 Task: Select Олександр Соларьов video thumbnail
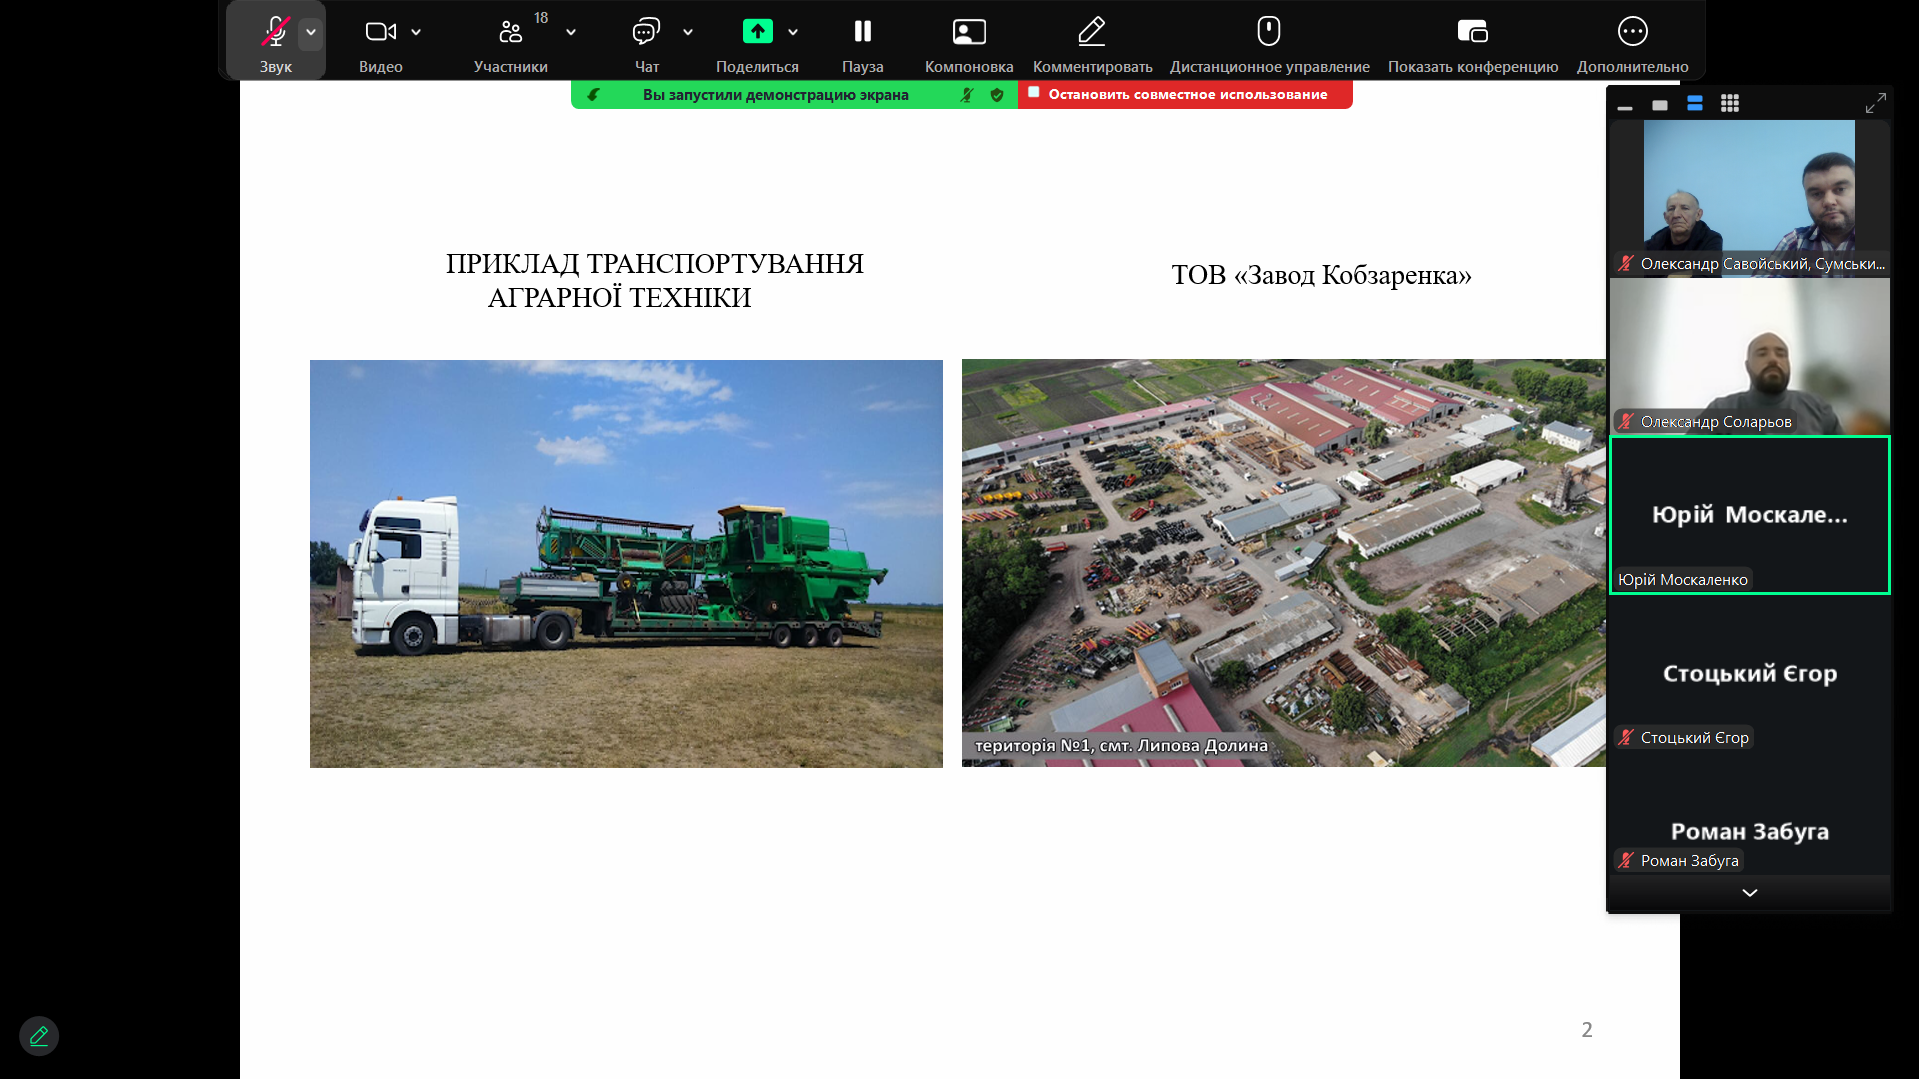click(x=1749, y=356)
